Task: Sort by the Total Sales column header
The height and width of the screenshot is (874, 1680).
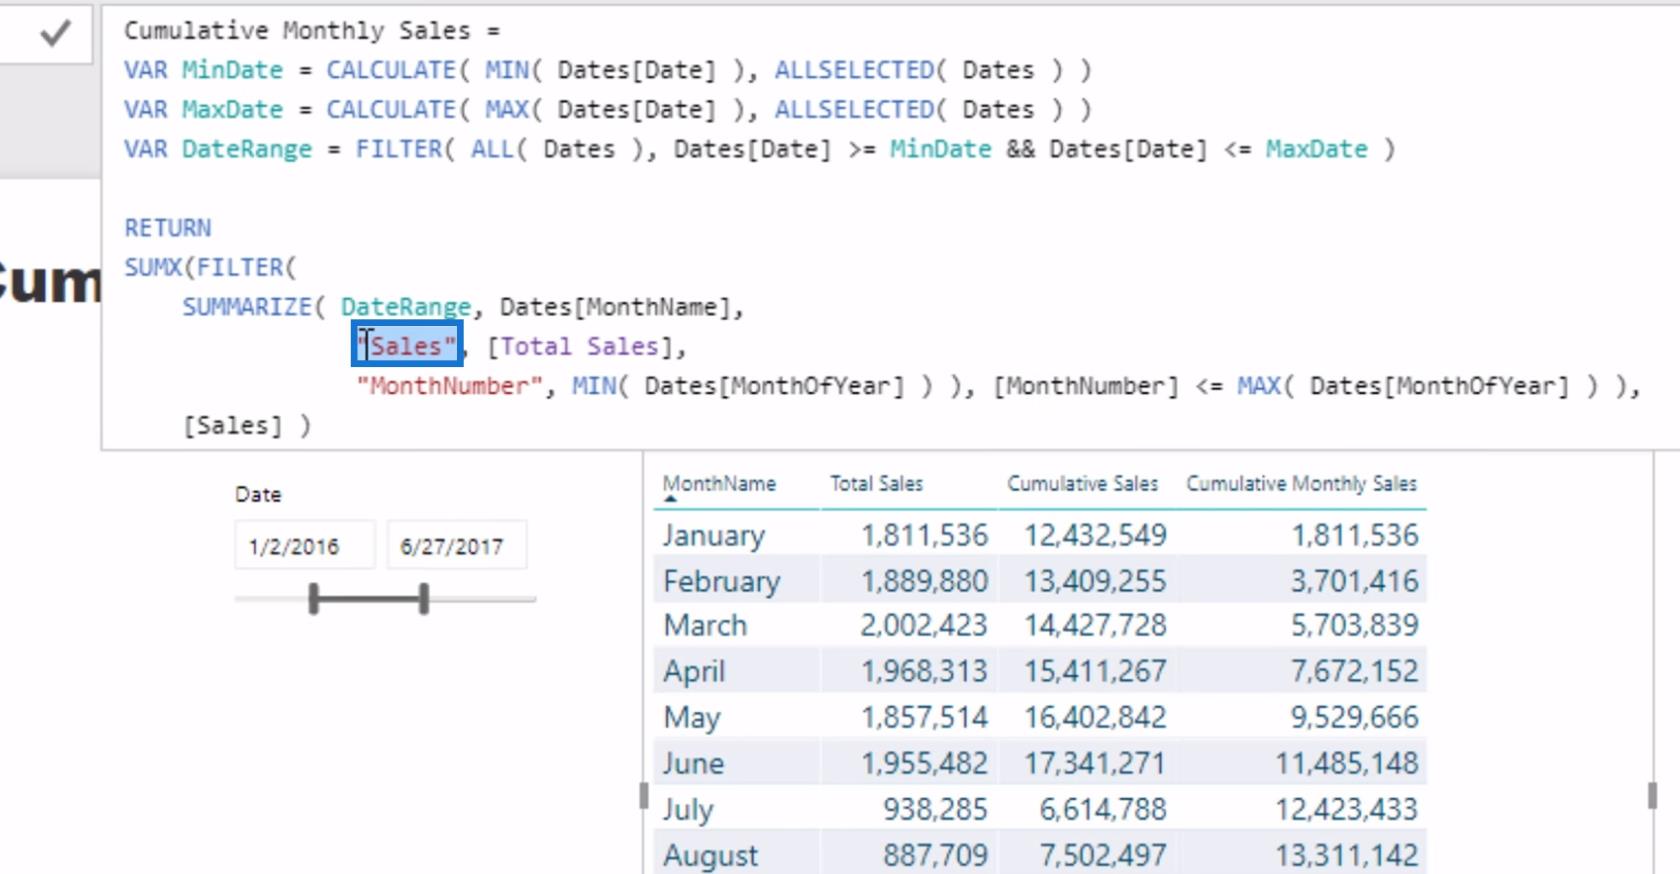Action: [x=876, y=484]
